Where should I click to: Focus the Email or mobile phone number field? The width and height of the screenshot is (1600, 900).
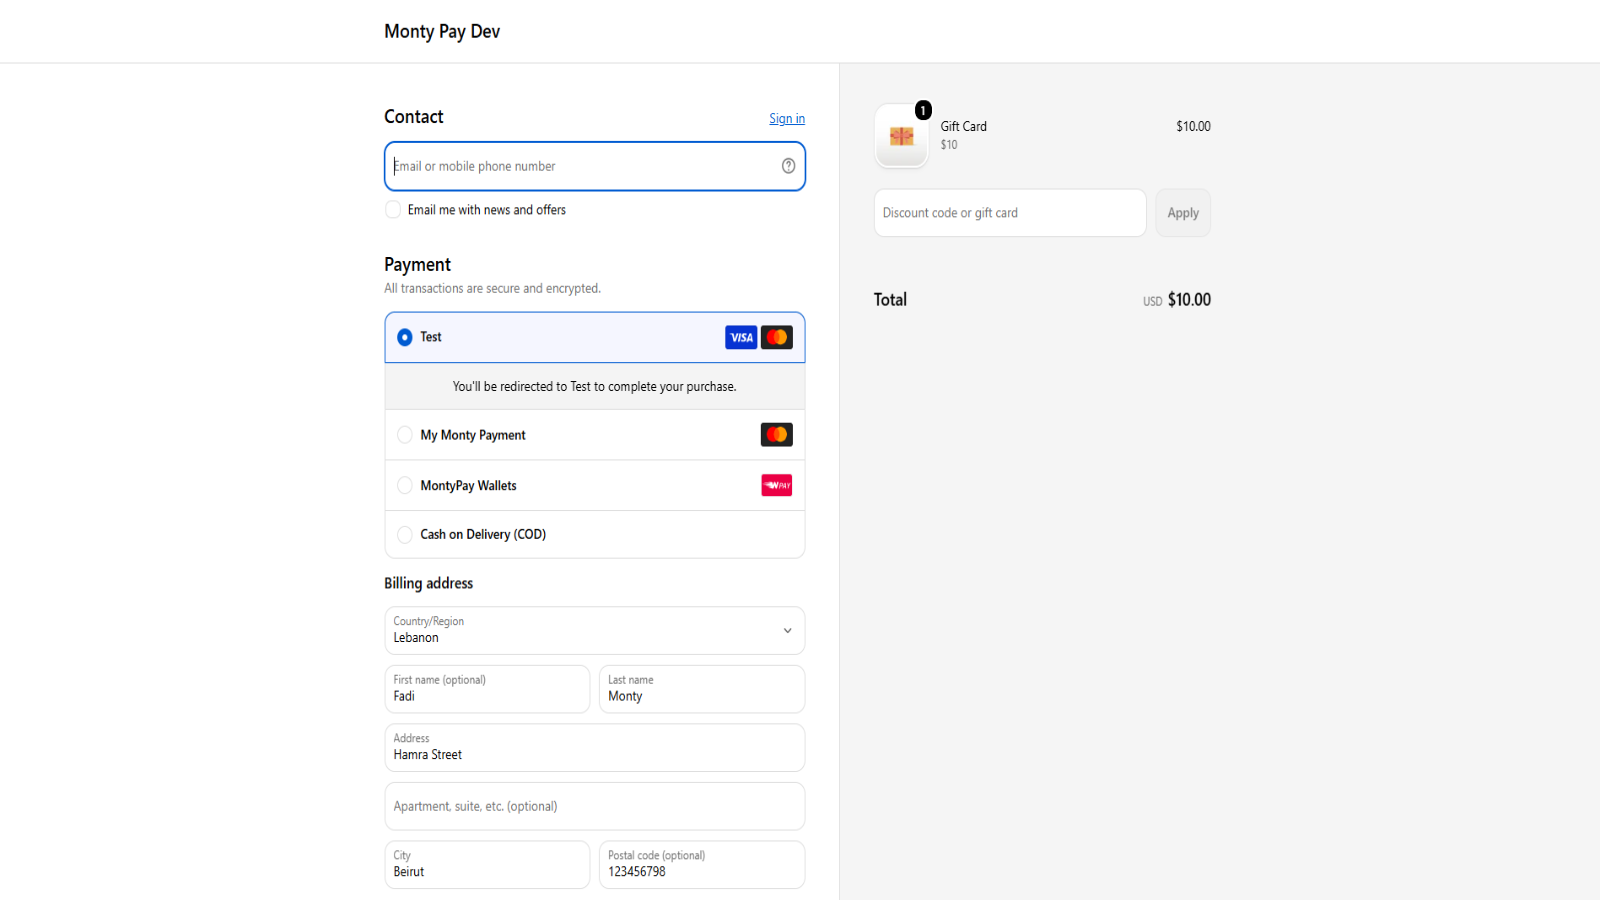pos(595,166)
